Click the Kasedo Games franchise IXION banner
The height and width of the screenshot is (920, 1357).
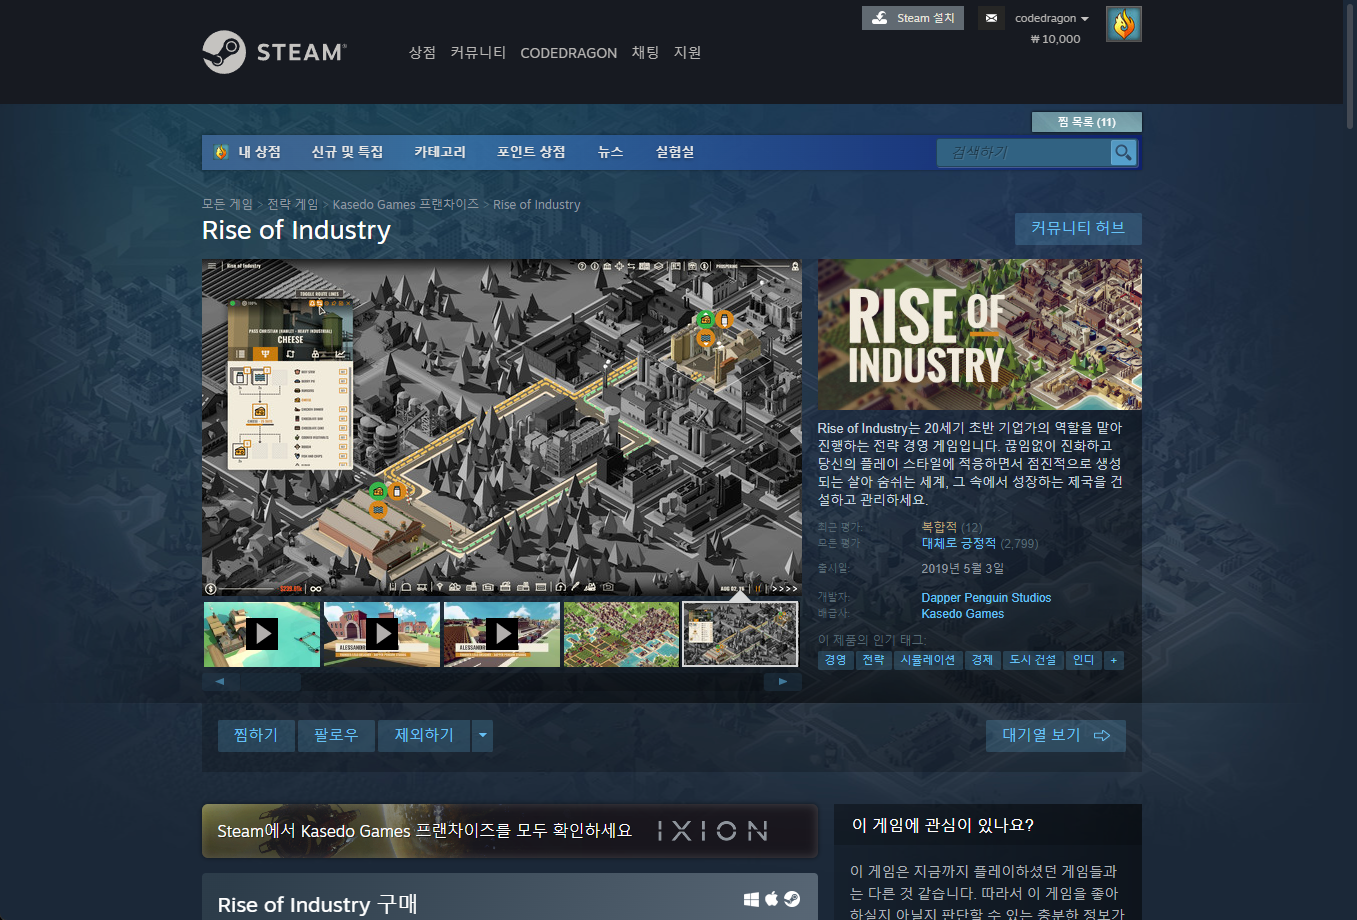pos(510,831)
